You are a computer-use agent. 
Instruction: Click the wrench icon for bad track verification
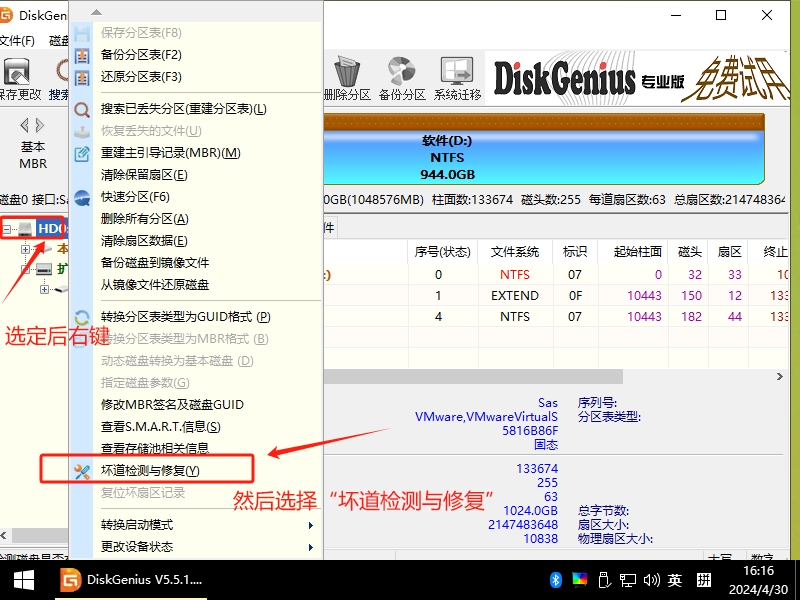pos(82,471)
